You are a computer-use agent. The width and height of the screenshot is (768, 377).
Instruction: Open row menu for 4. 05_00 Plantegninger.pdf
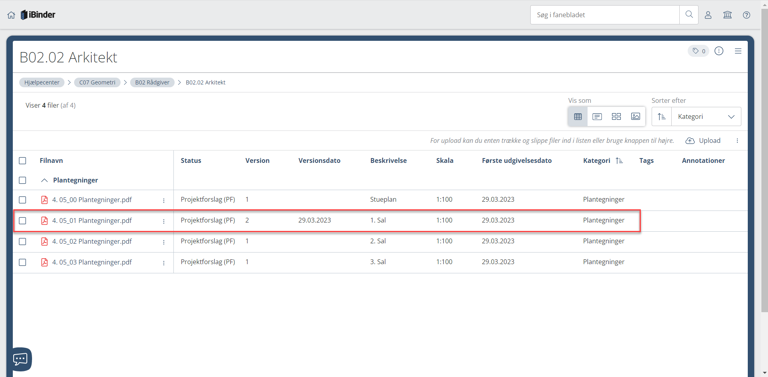pos(164,200)
